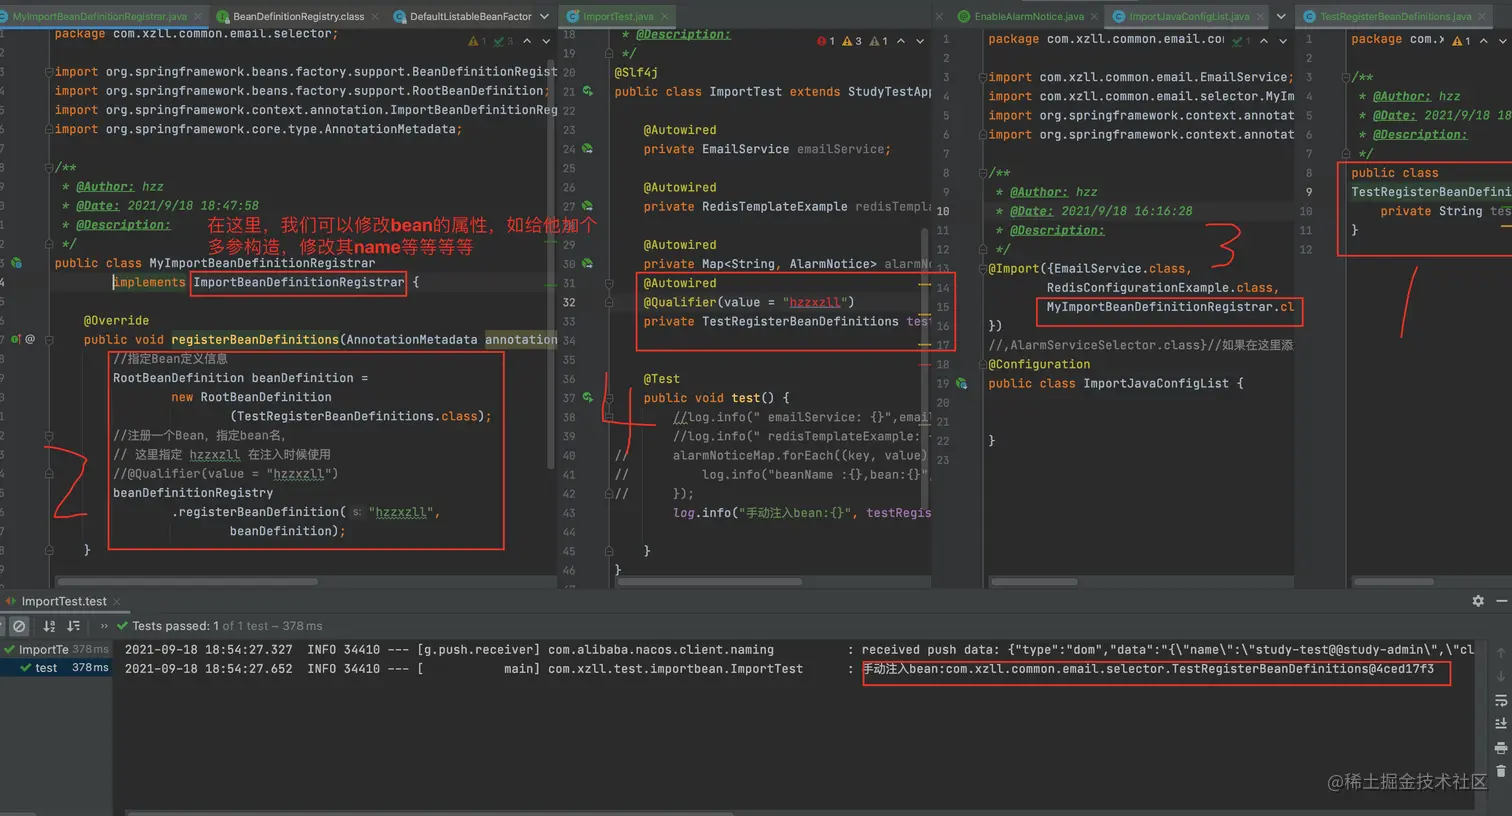Go to previous highlighted problem in ImportTest editor

901,41
